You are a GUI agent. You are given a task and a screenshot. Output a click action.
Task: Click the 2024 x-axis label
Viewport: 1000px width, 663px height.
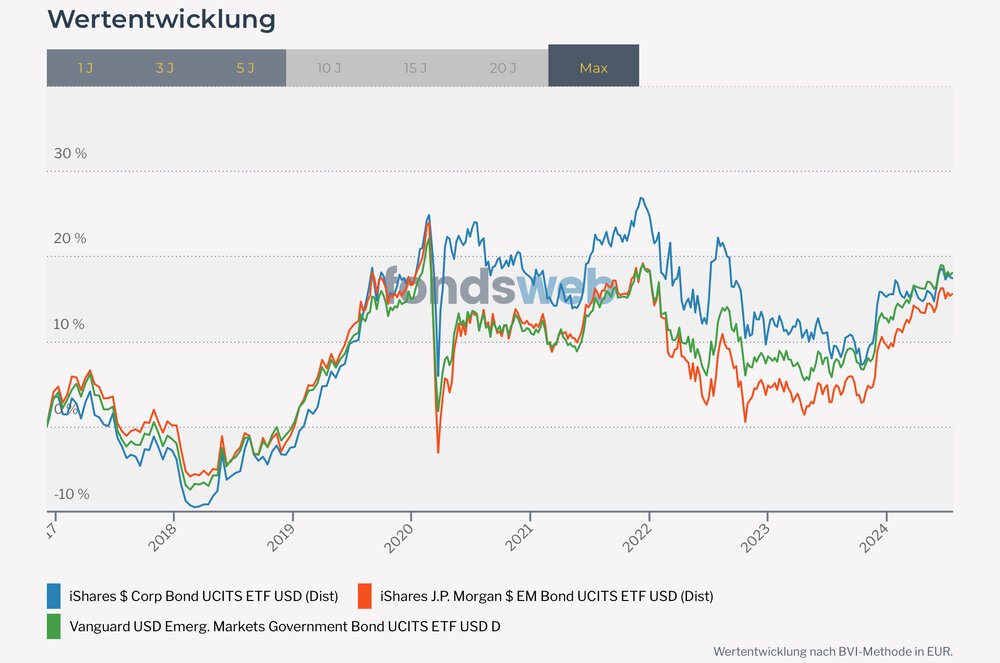coord(874,537)
